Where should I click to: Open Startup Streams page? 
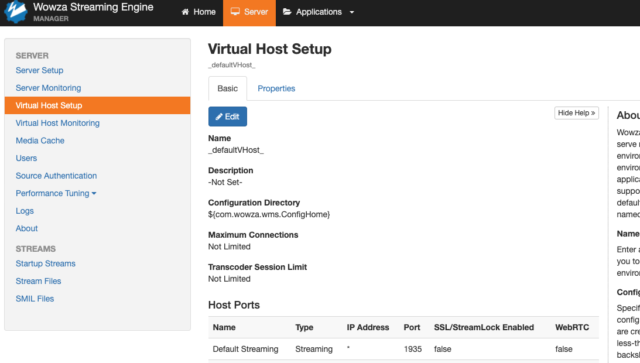click(x=45, y=263)
